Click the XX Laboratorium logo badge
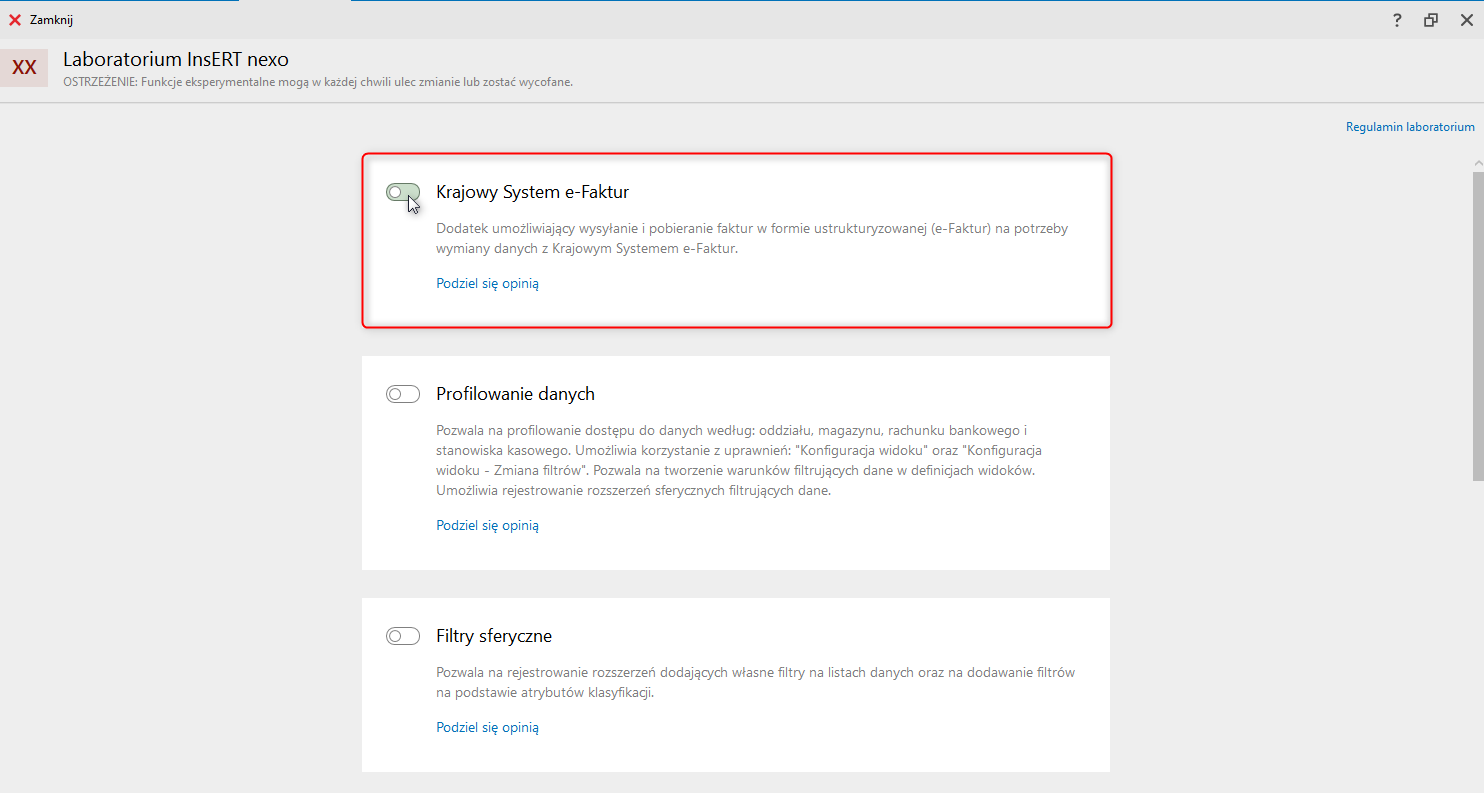This screenshot has height=793, width=1484. (24, 68)
